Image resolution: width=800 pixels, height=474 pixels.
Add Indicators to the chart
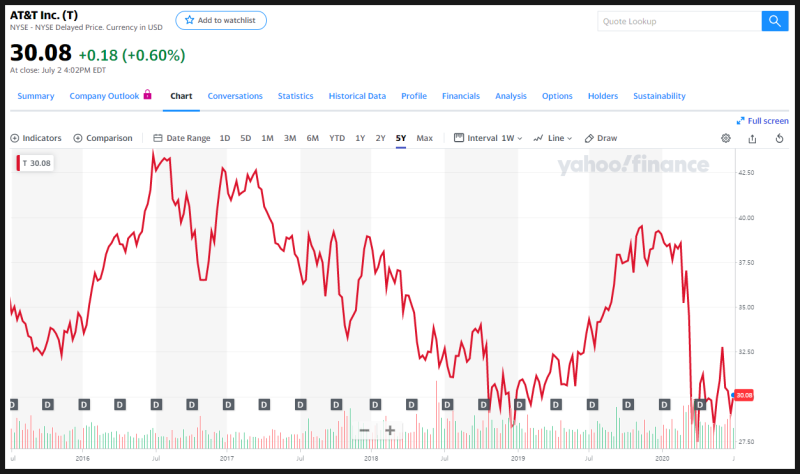pyautogui.click(x=36, y=138)
